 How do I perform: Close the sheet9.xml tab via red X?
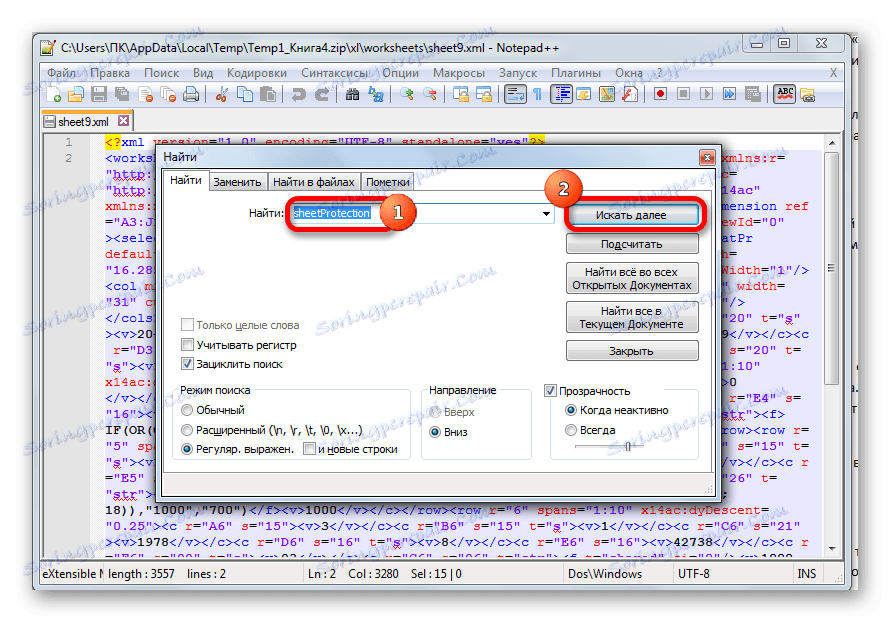(123, 121)
